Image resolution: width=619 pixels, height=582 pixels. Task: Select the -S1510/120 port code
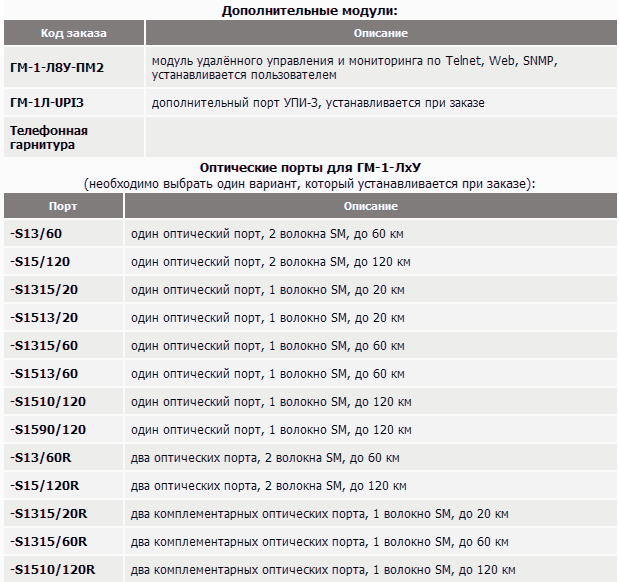[x=47, y=402]
